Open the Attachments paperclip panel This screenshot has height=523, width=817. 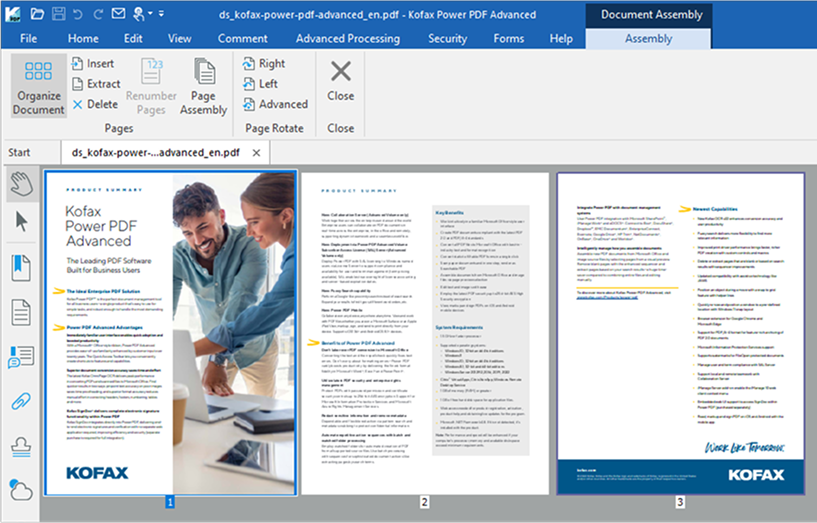[x=21, y=401]
